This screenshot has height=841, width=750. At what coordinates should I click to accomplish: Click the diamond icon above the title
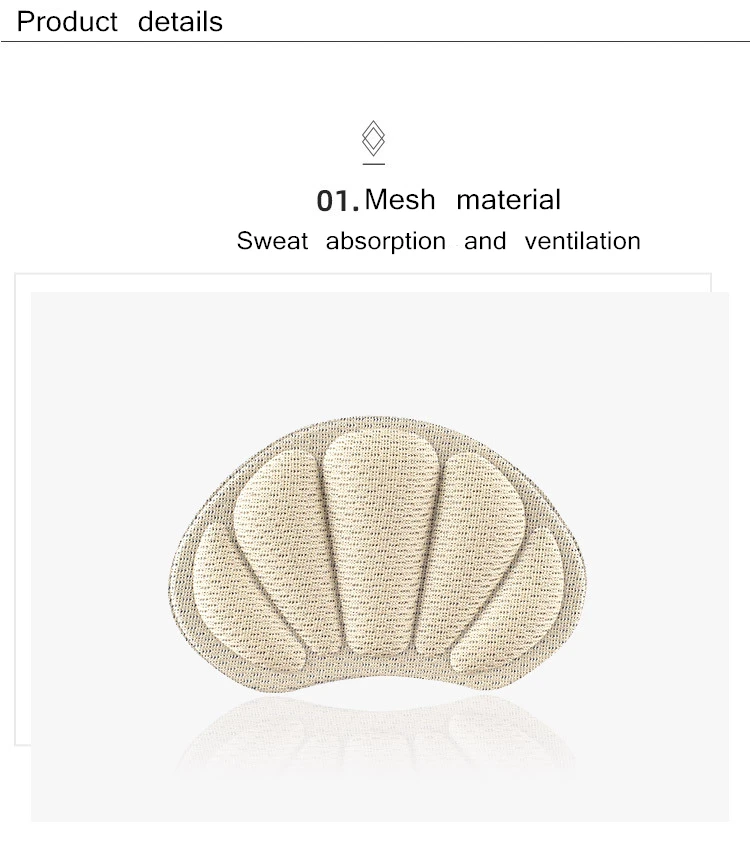373,138
